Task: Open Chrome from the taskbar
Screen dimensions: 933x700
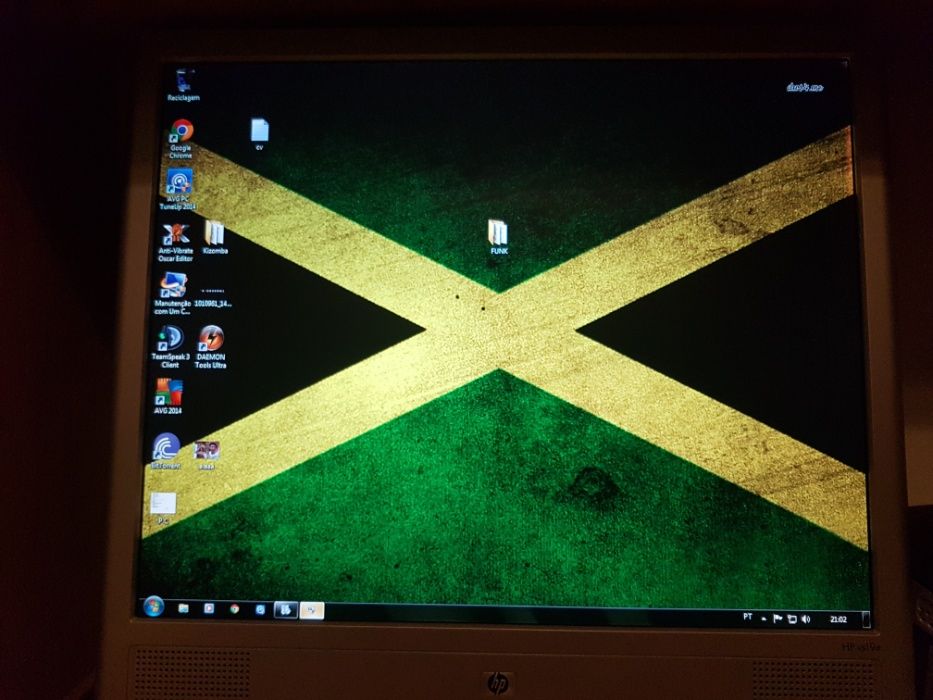Action: pos(234,609)
